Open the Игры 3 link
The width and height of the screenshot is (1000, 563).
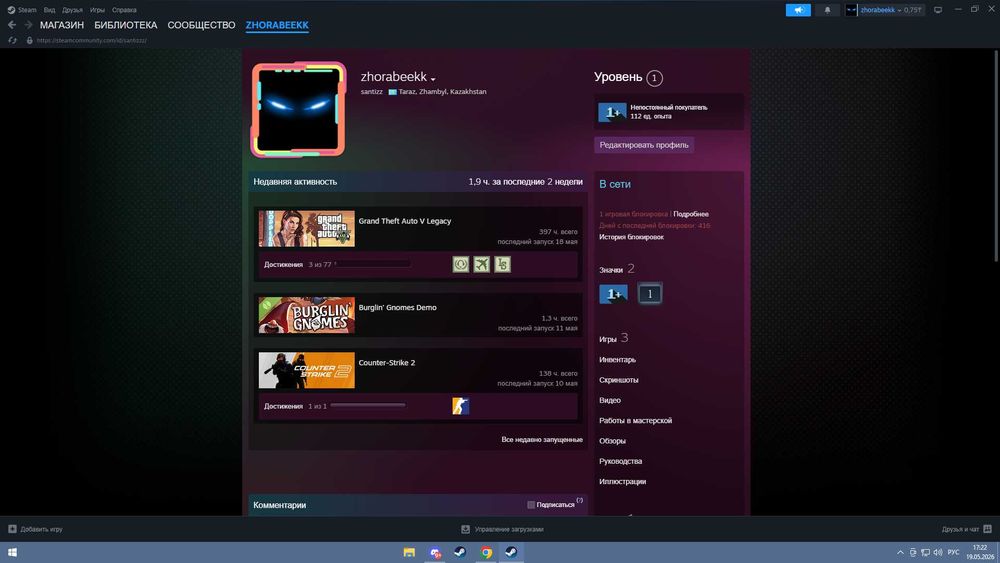[x=614, y=339]
